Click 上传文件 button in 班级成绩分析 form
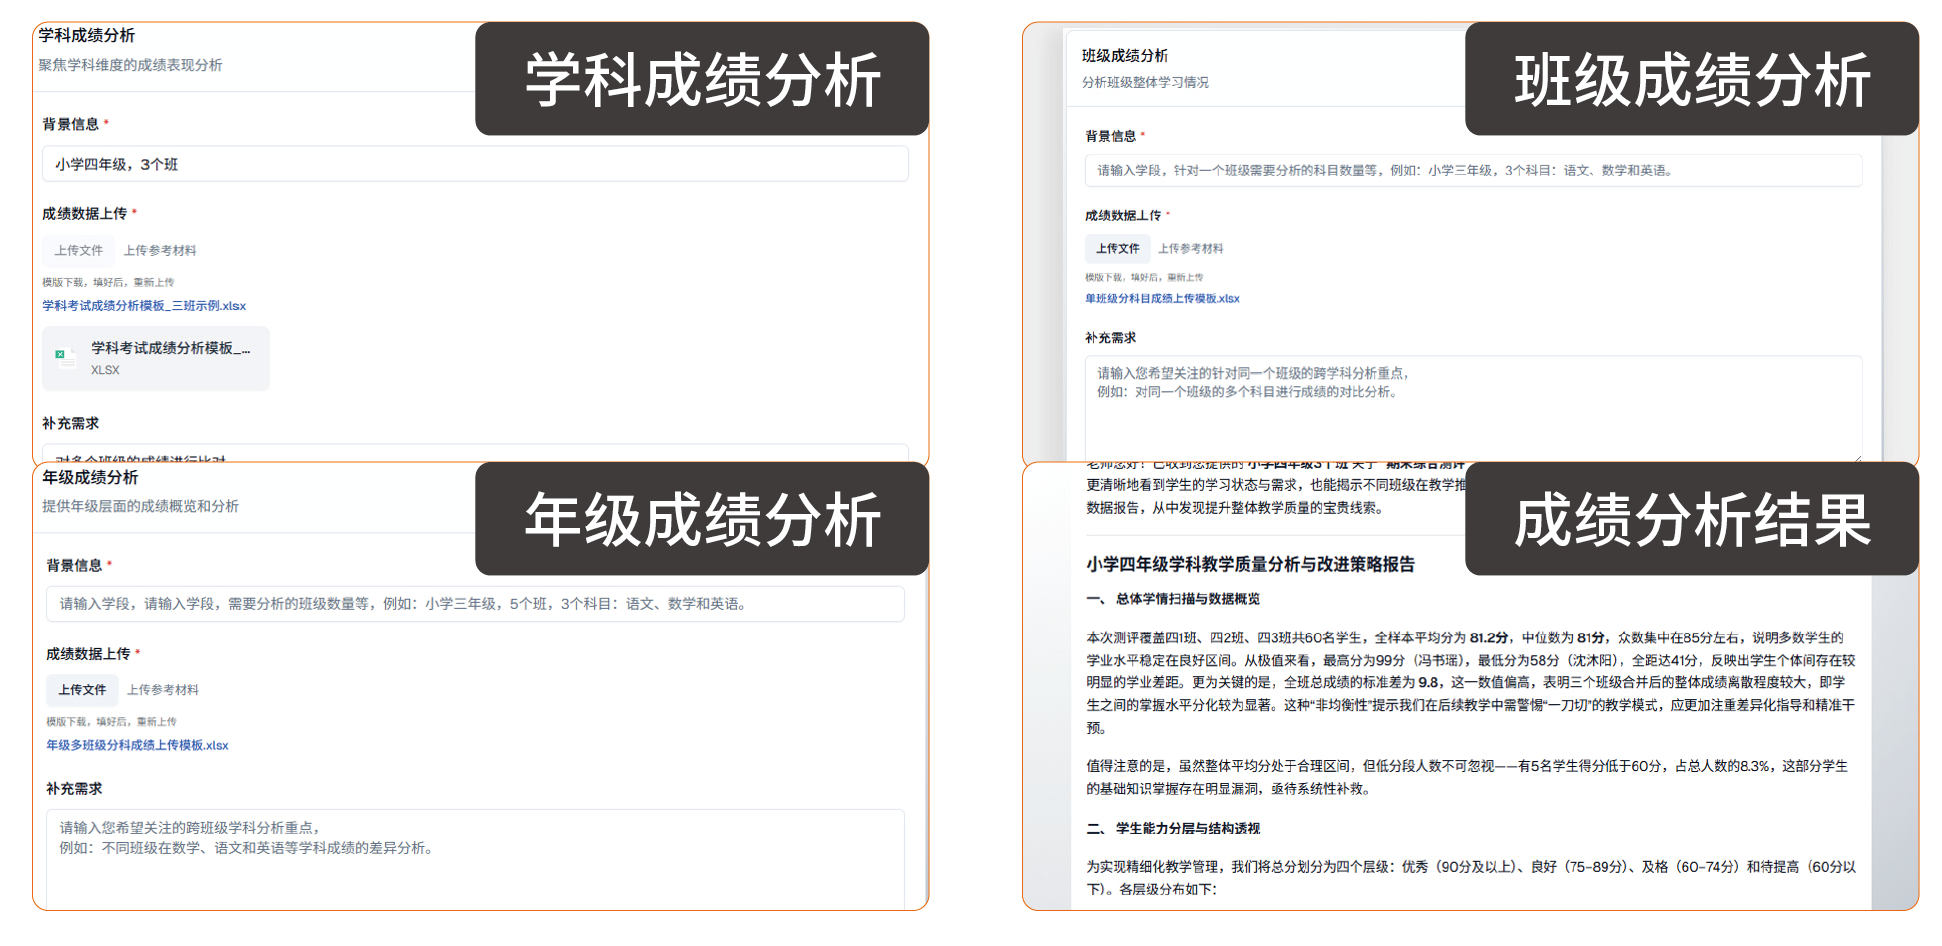Screen dimensions: 1942x946 (x=1117, y=248)
